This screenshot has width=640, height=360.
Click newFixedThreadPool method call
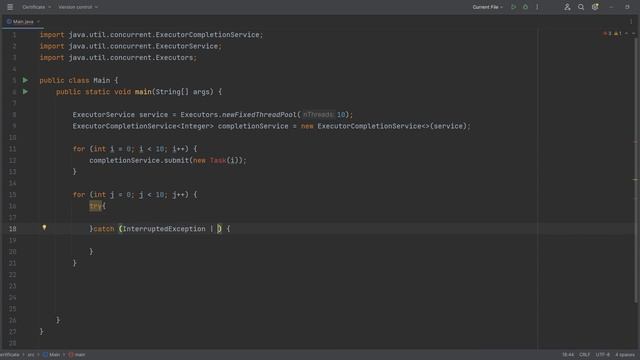pyautogui.click(x=259, y=115)
